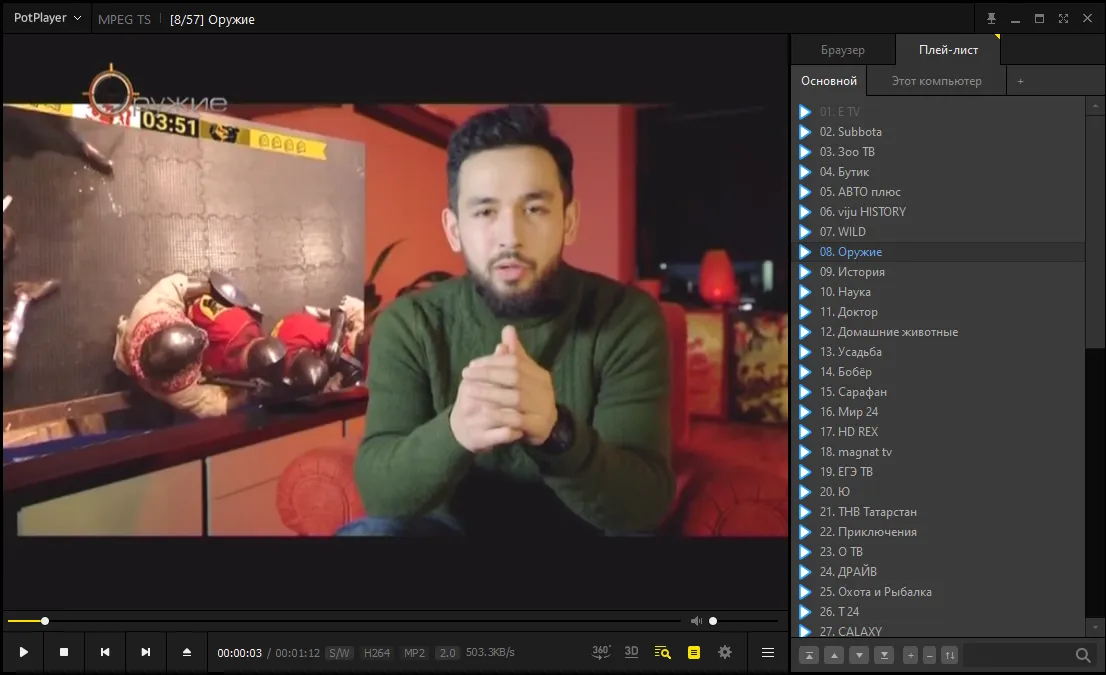Click the video display area

[395, 321]
